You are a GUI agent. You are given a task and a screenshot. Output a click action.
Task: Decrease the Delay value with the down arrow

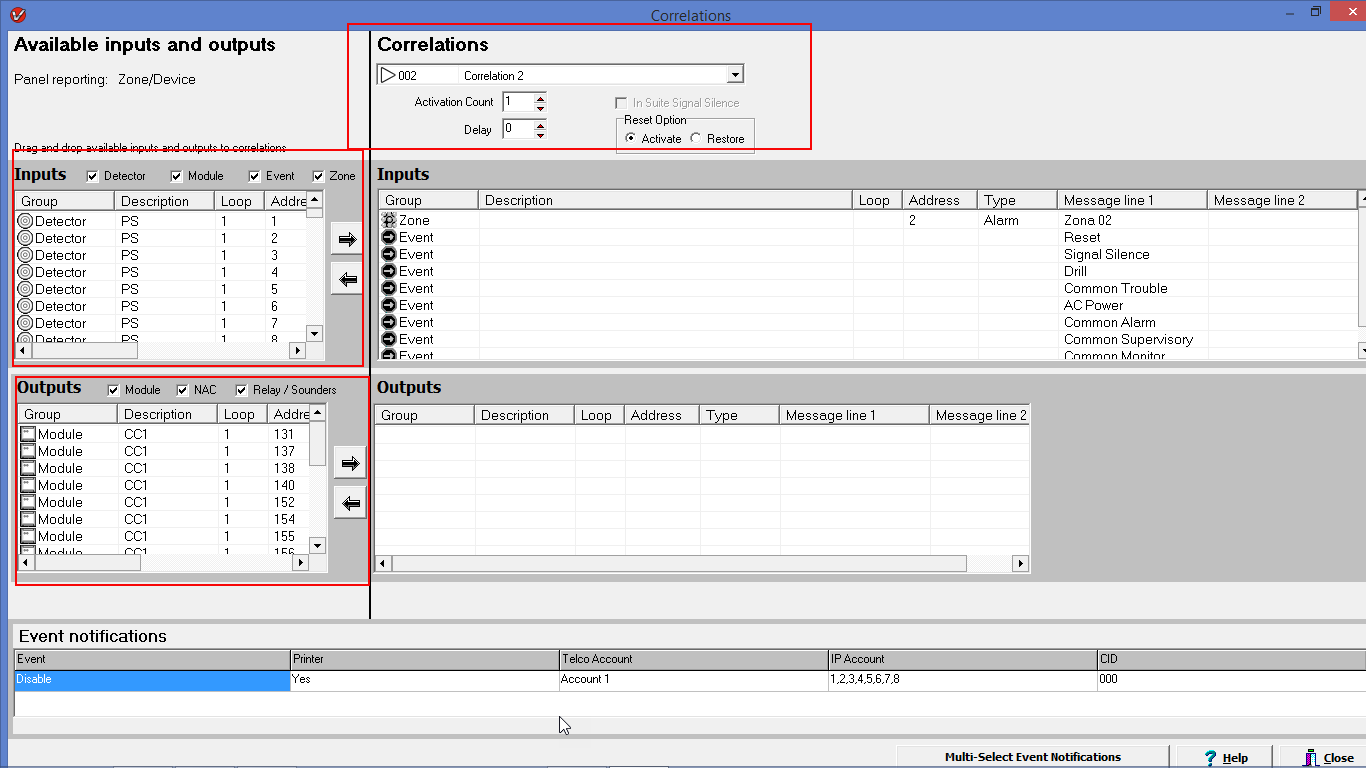click(x=540, y=133)
